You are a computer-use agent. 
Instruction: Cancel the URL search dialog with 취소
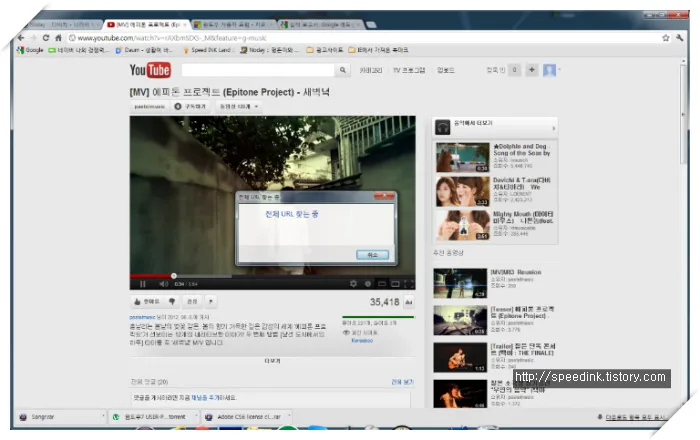point(372,255)
